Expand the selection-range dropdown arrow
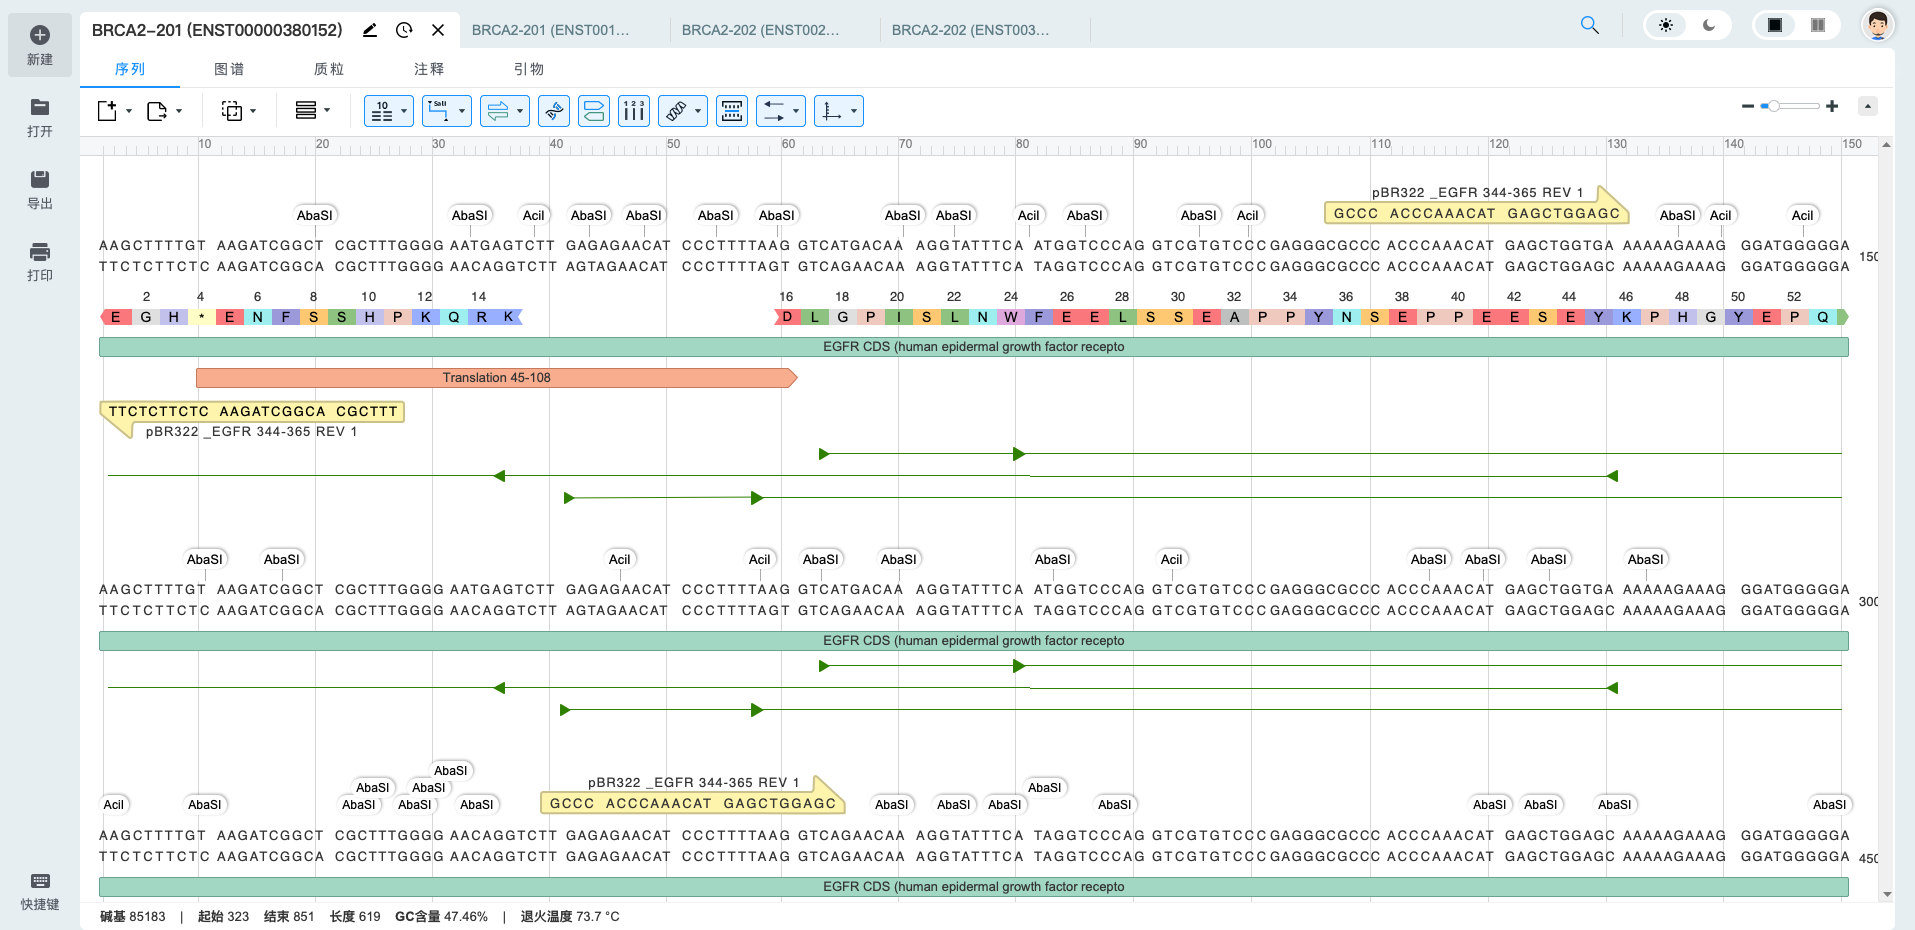1915x930 pixels. pyautogui.click(x=253, y=111)
